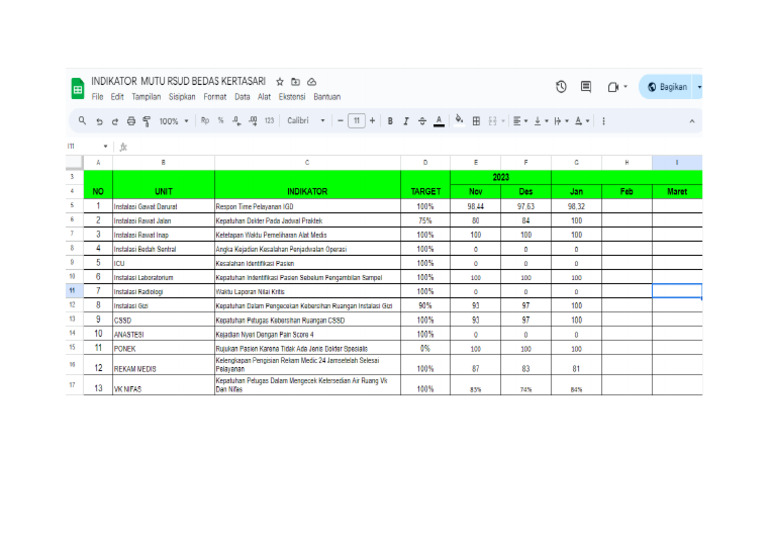Click the borders icon in toolbar

476,121
